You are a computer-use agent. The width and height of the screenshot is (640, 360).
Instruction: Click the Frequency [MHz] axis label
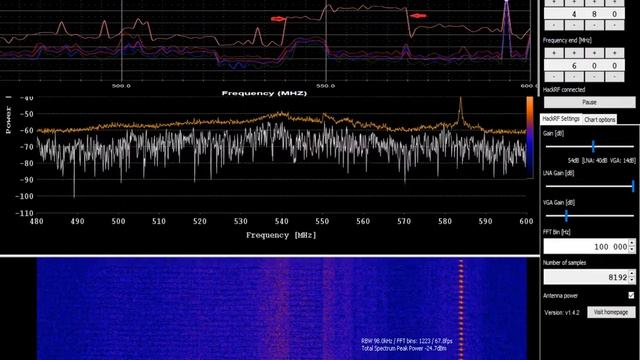(281, 235)
